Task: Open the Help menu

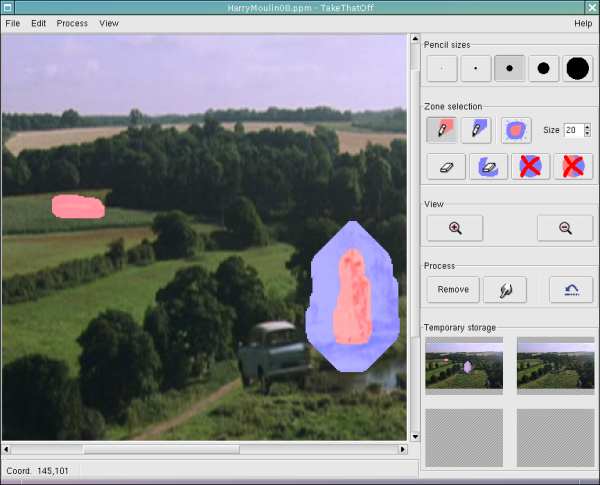Action: click(x=583, y=23)
